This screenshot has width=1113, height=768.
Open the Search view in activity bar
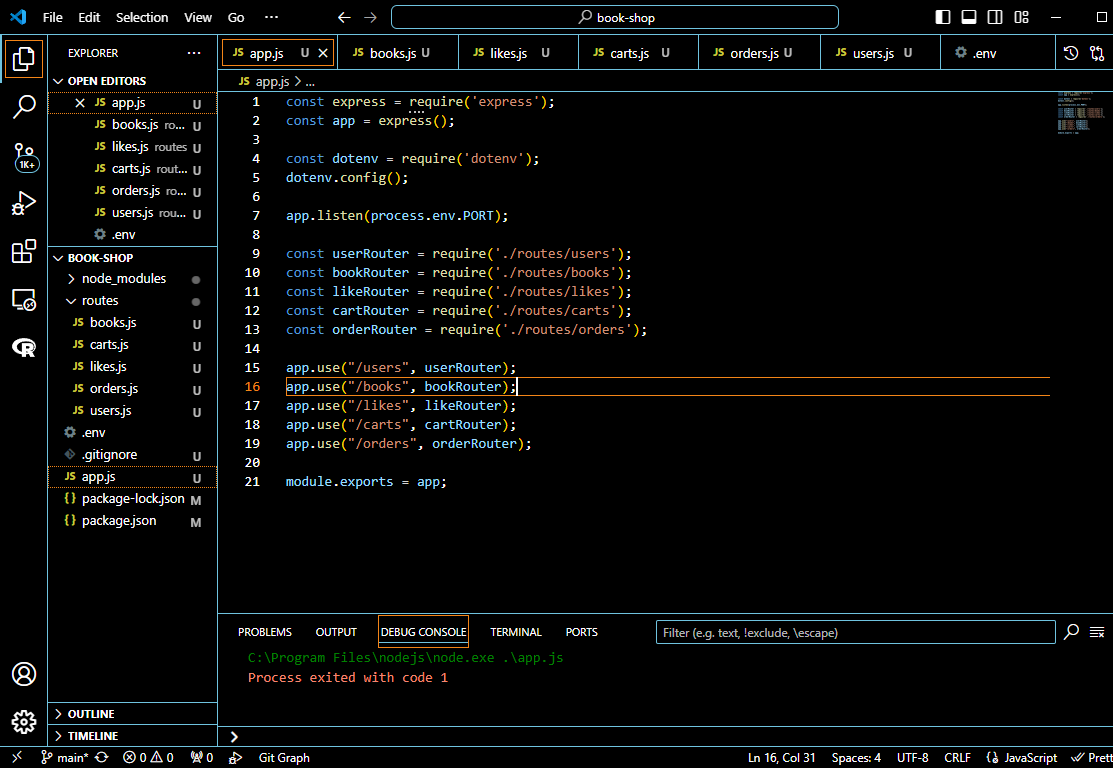coord(23,107)
